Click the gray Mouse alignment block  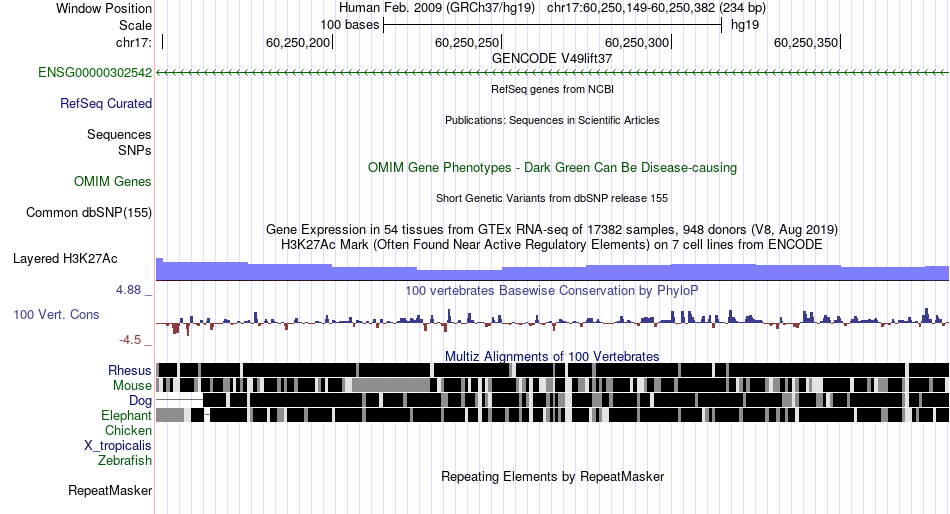pyautogui.click(x=391, y=385)
